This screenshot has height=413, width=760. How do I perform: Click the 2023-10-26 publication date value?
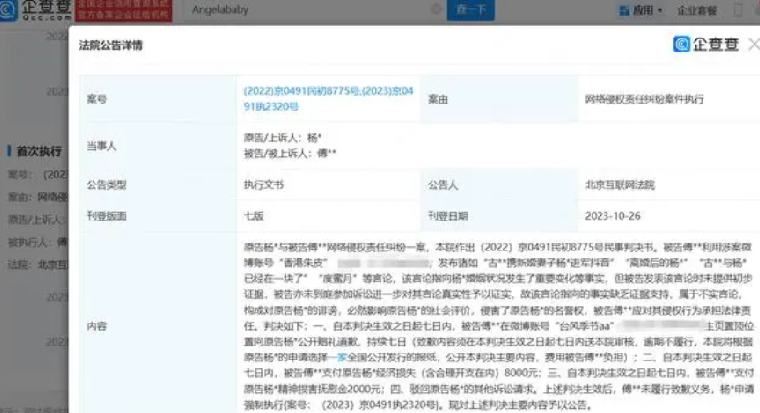tap(612, 216)
